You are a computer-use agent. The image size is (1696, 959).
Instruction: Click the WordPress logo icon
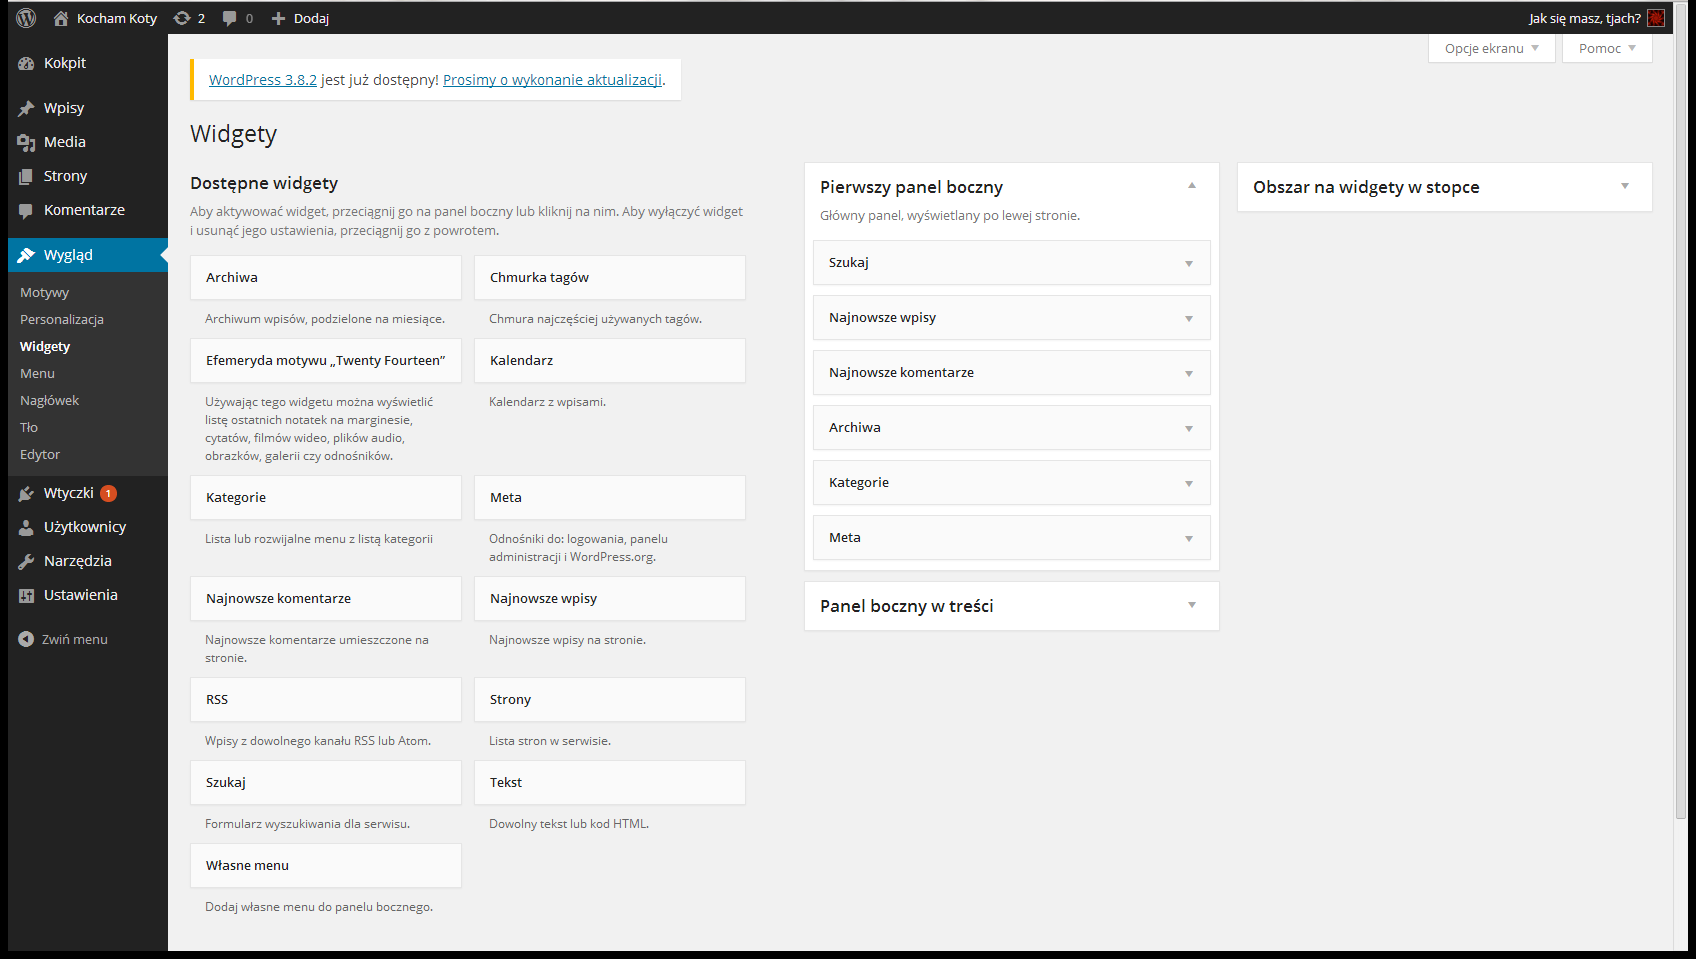coord(26,18)
